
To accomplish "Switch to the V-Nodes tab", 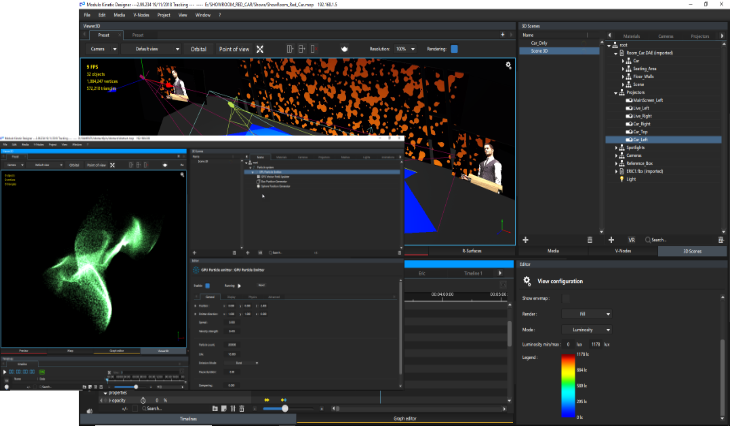I will coord(623,251).
